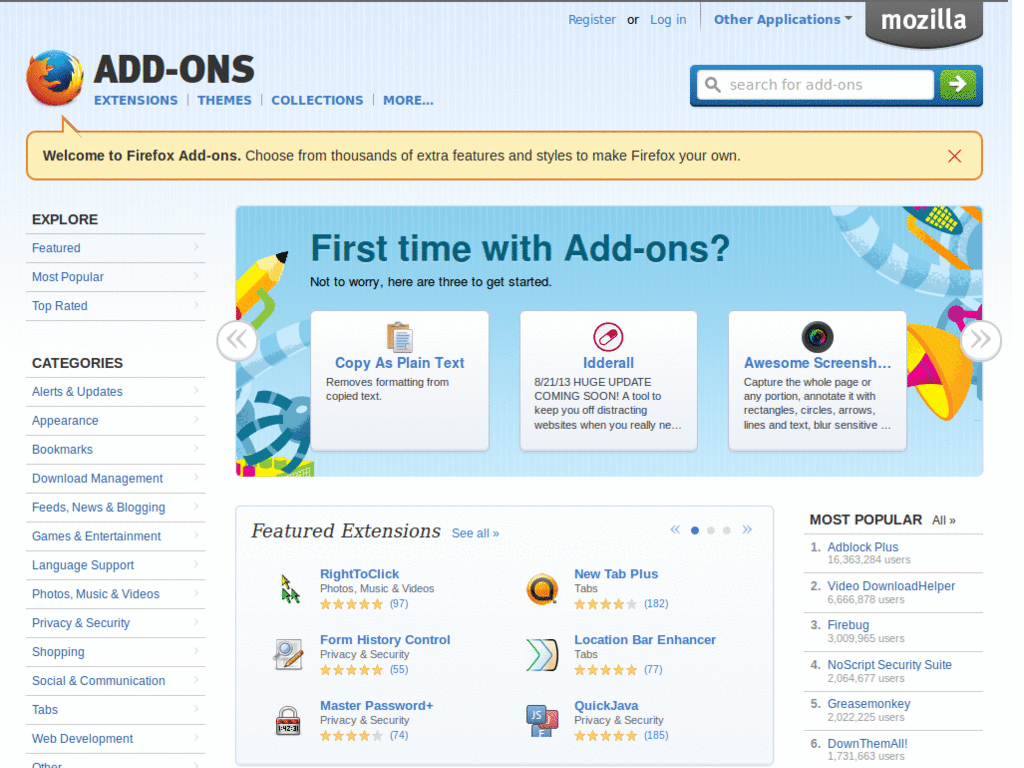Screen dimensions: 1024x768
Task: Select the second featured extensions page dot
Action: point(711,531)
